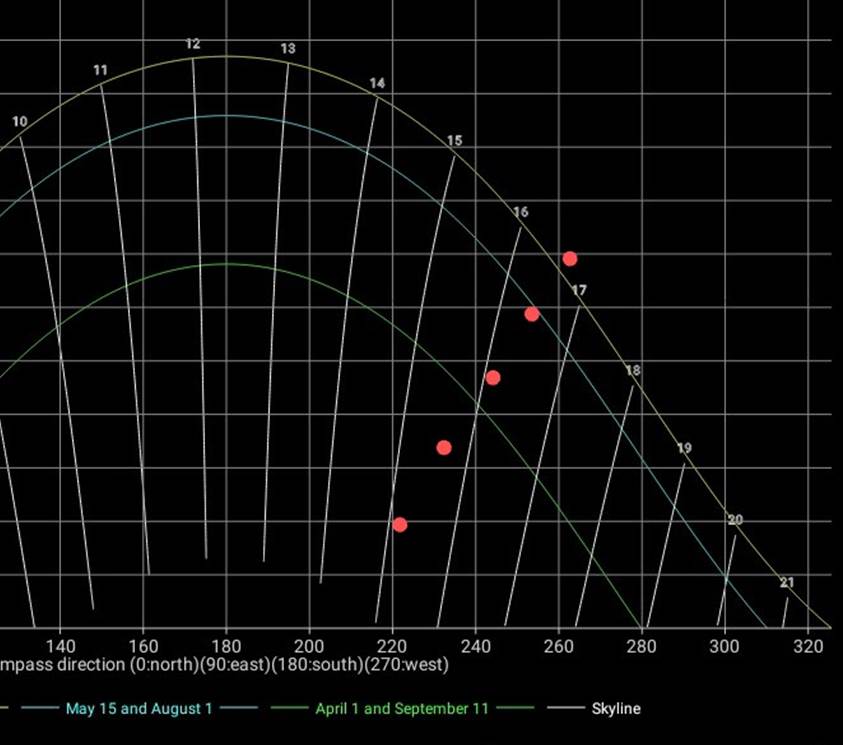The height and width of the screenshot is (745, 843).
Task: Select the 320 compass axis value
Action: [807, 645]
